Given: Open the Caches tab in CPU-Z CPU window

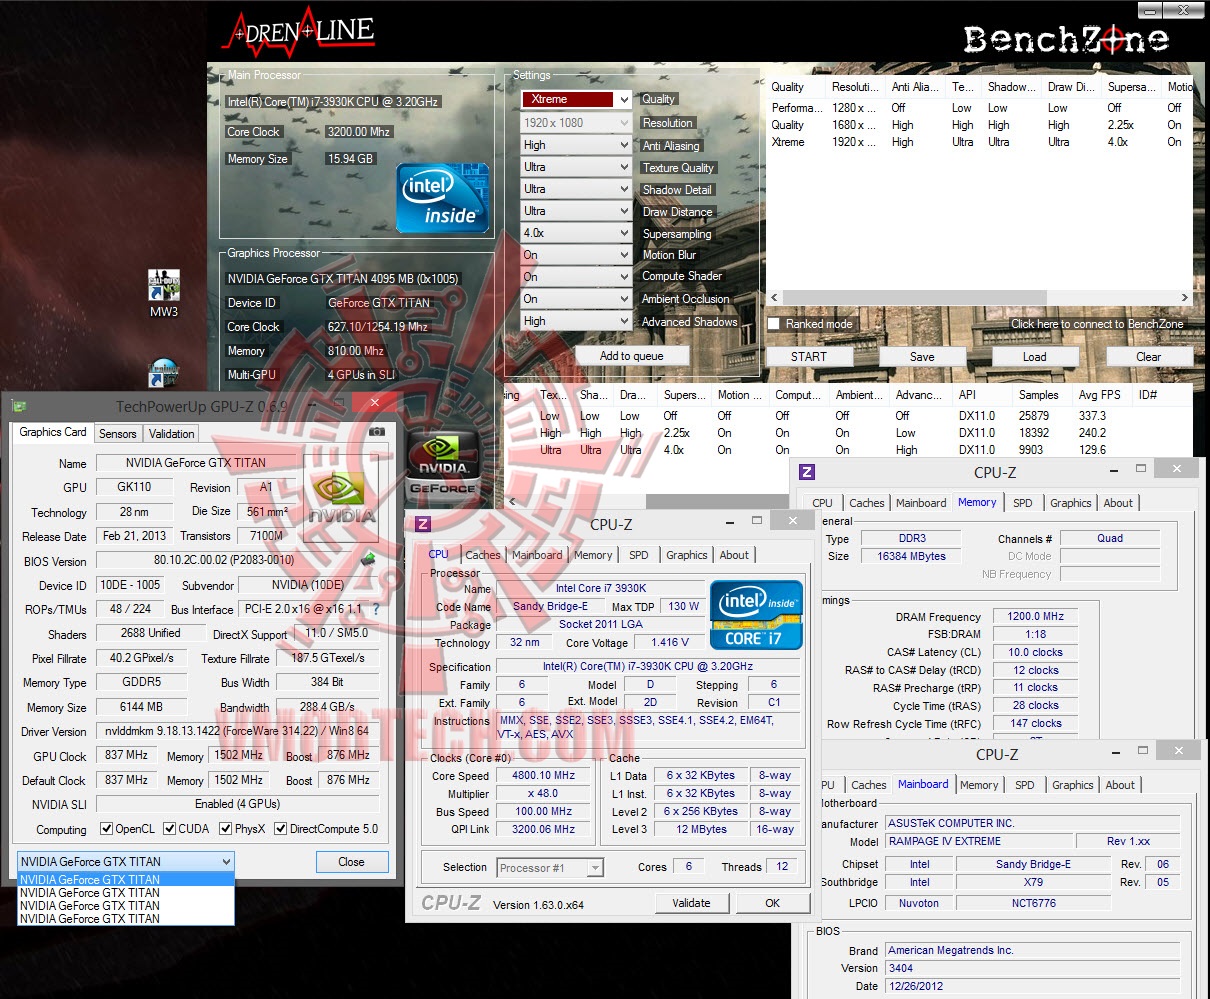Looking at the screenshot, I should click(482, 555).
